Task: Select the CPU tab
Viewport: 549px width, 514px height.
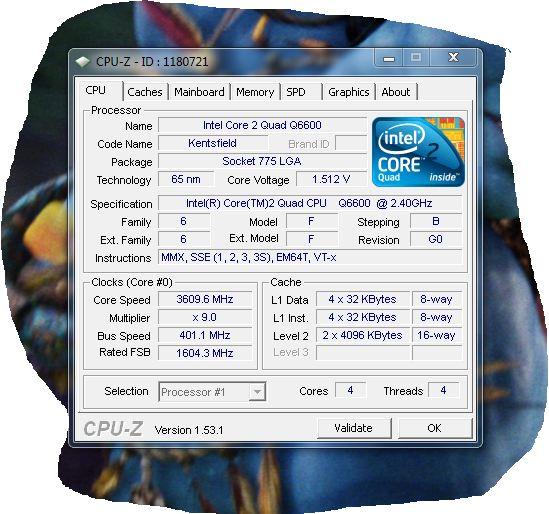Action: tap(99, 90)
